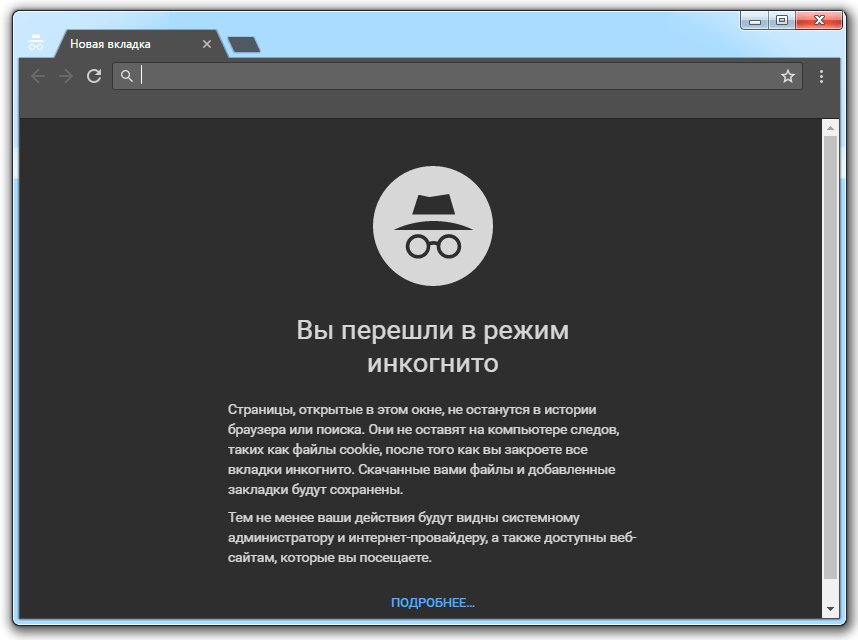
Task: Click the vertical scrollbar thumb
Action: (x=830, y=357)
